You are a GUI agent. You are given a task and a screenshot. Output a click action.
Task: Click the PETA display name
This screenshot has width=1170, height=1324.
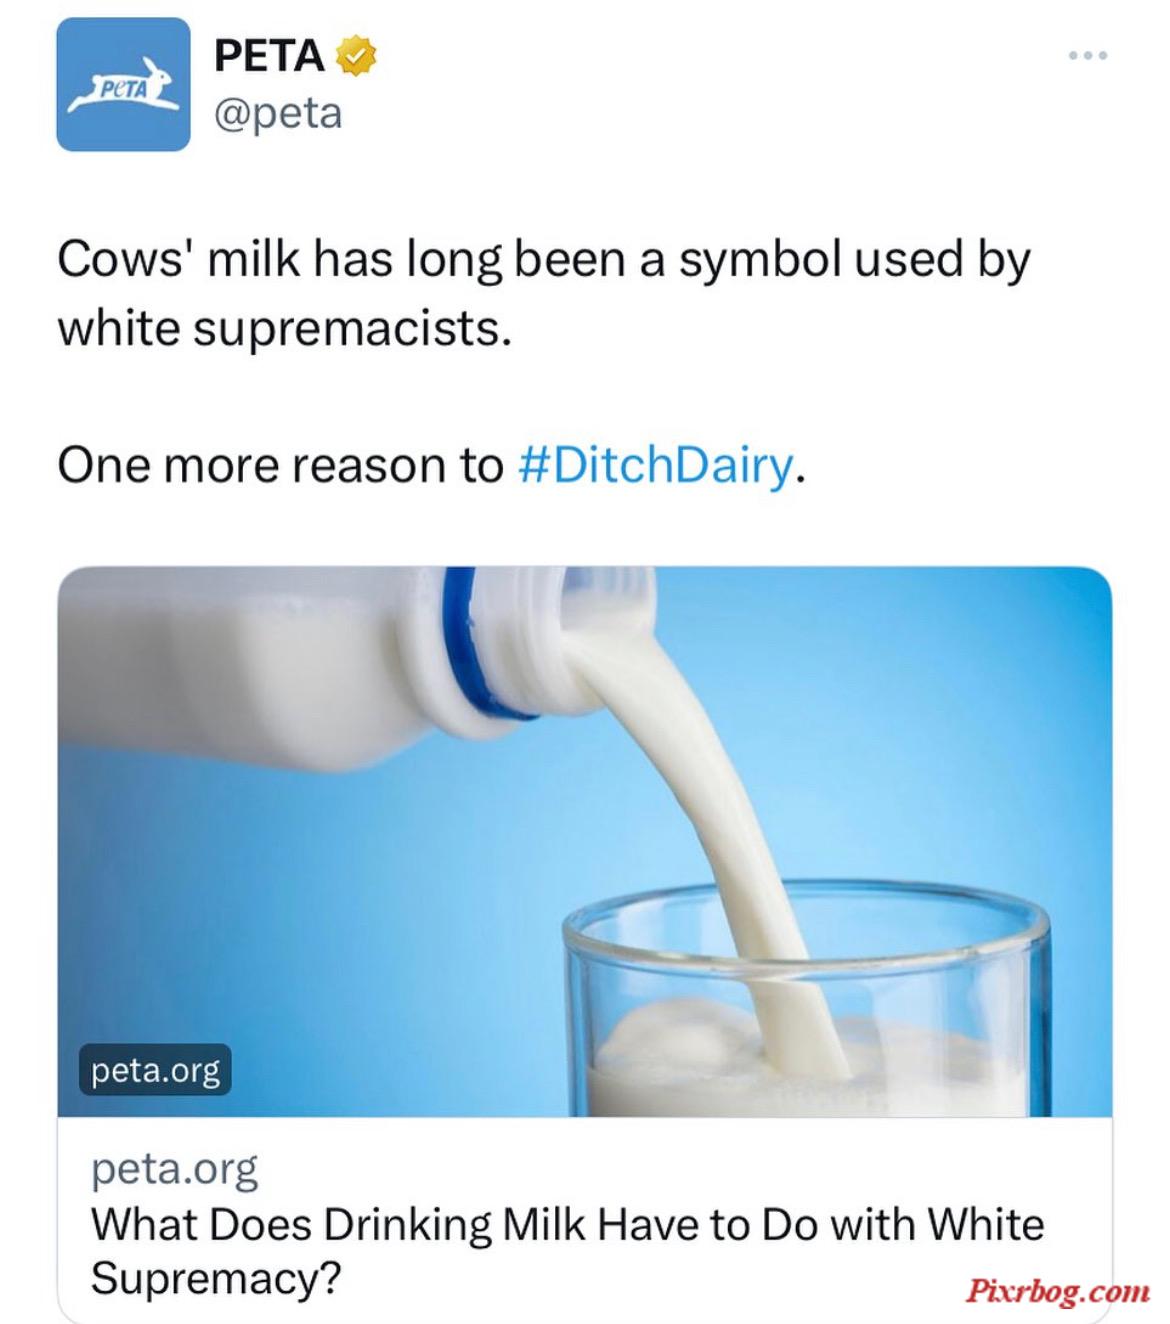269,56
